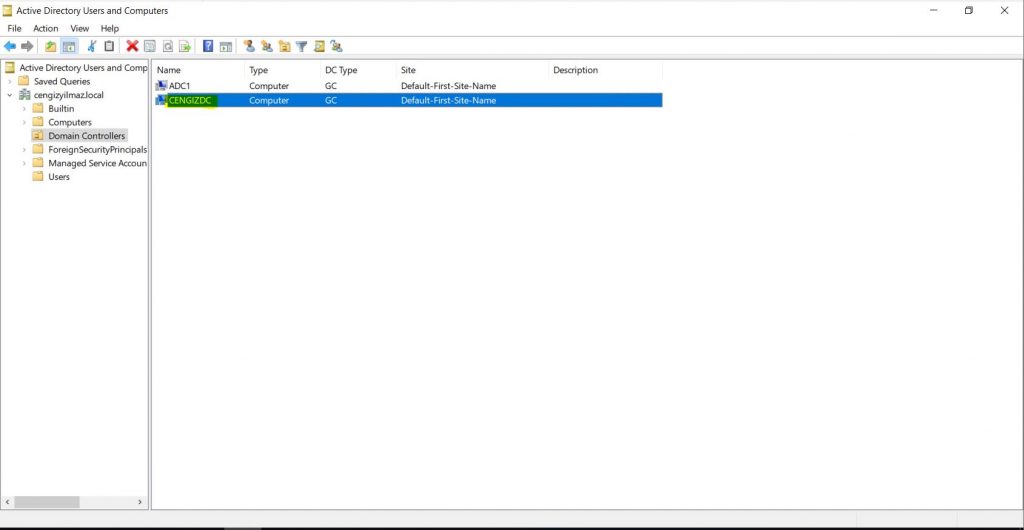Expand the Computers container
Viewport: 1024px width, 530px height.
point(24,122)
